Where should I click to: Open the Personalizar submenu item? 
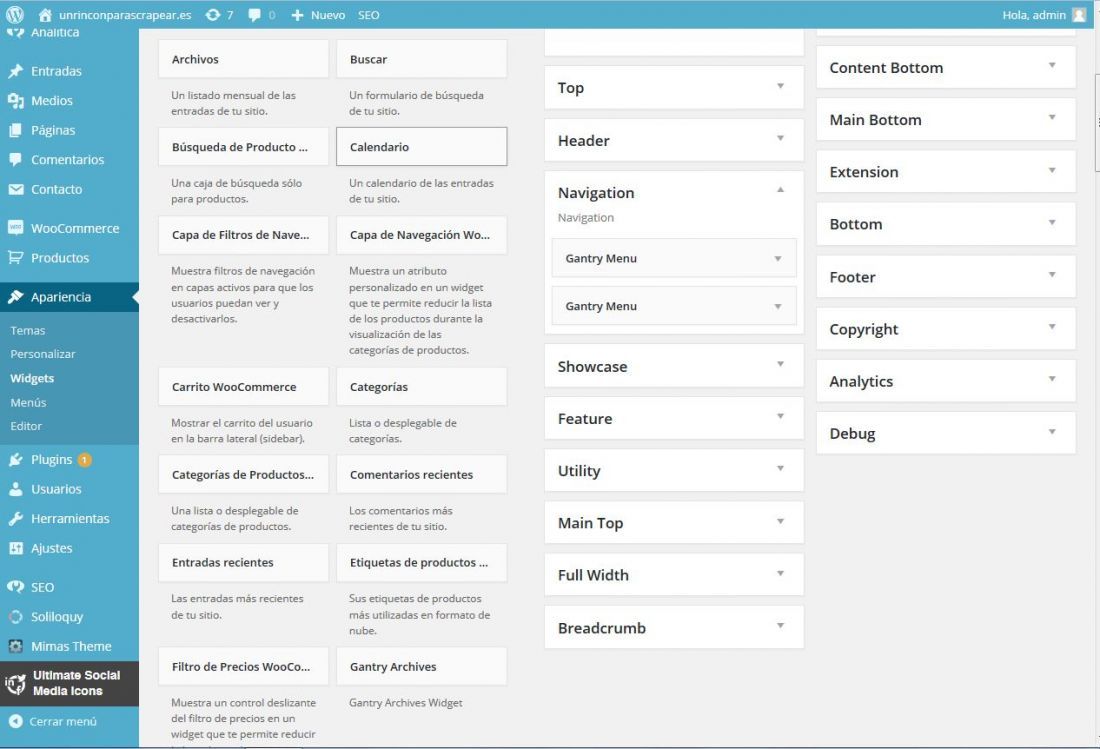43,354
